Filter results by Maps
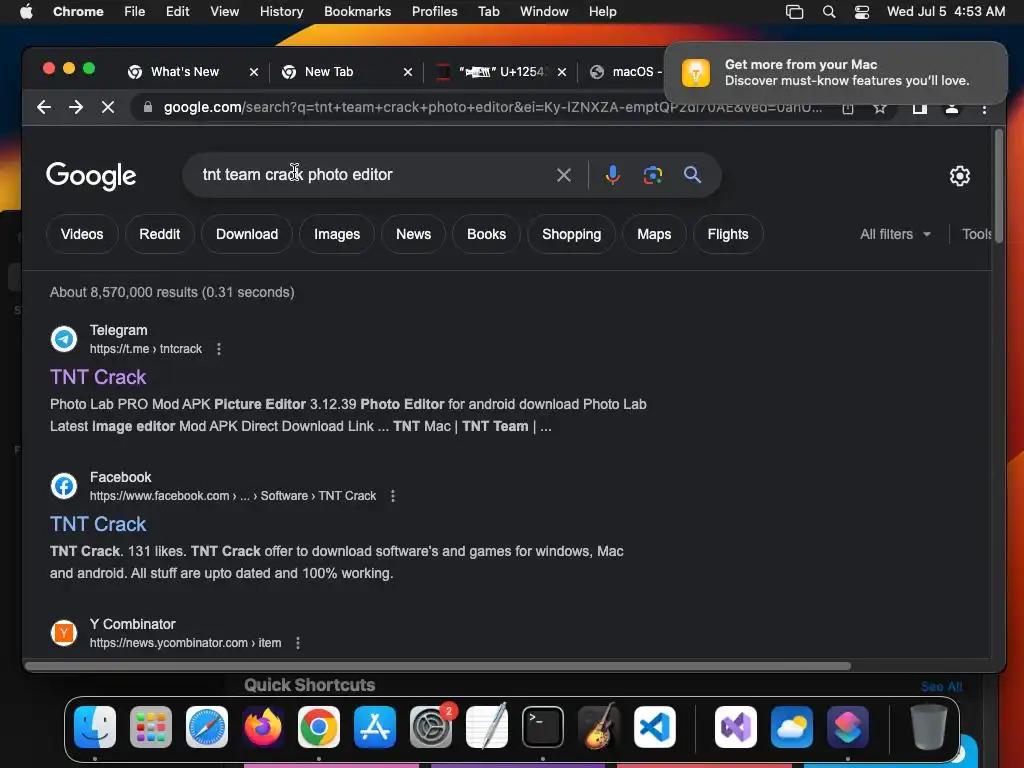This screenshot has width=1024, height=768. [x=654, y=234]
